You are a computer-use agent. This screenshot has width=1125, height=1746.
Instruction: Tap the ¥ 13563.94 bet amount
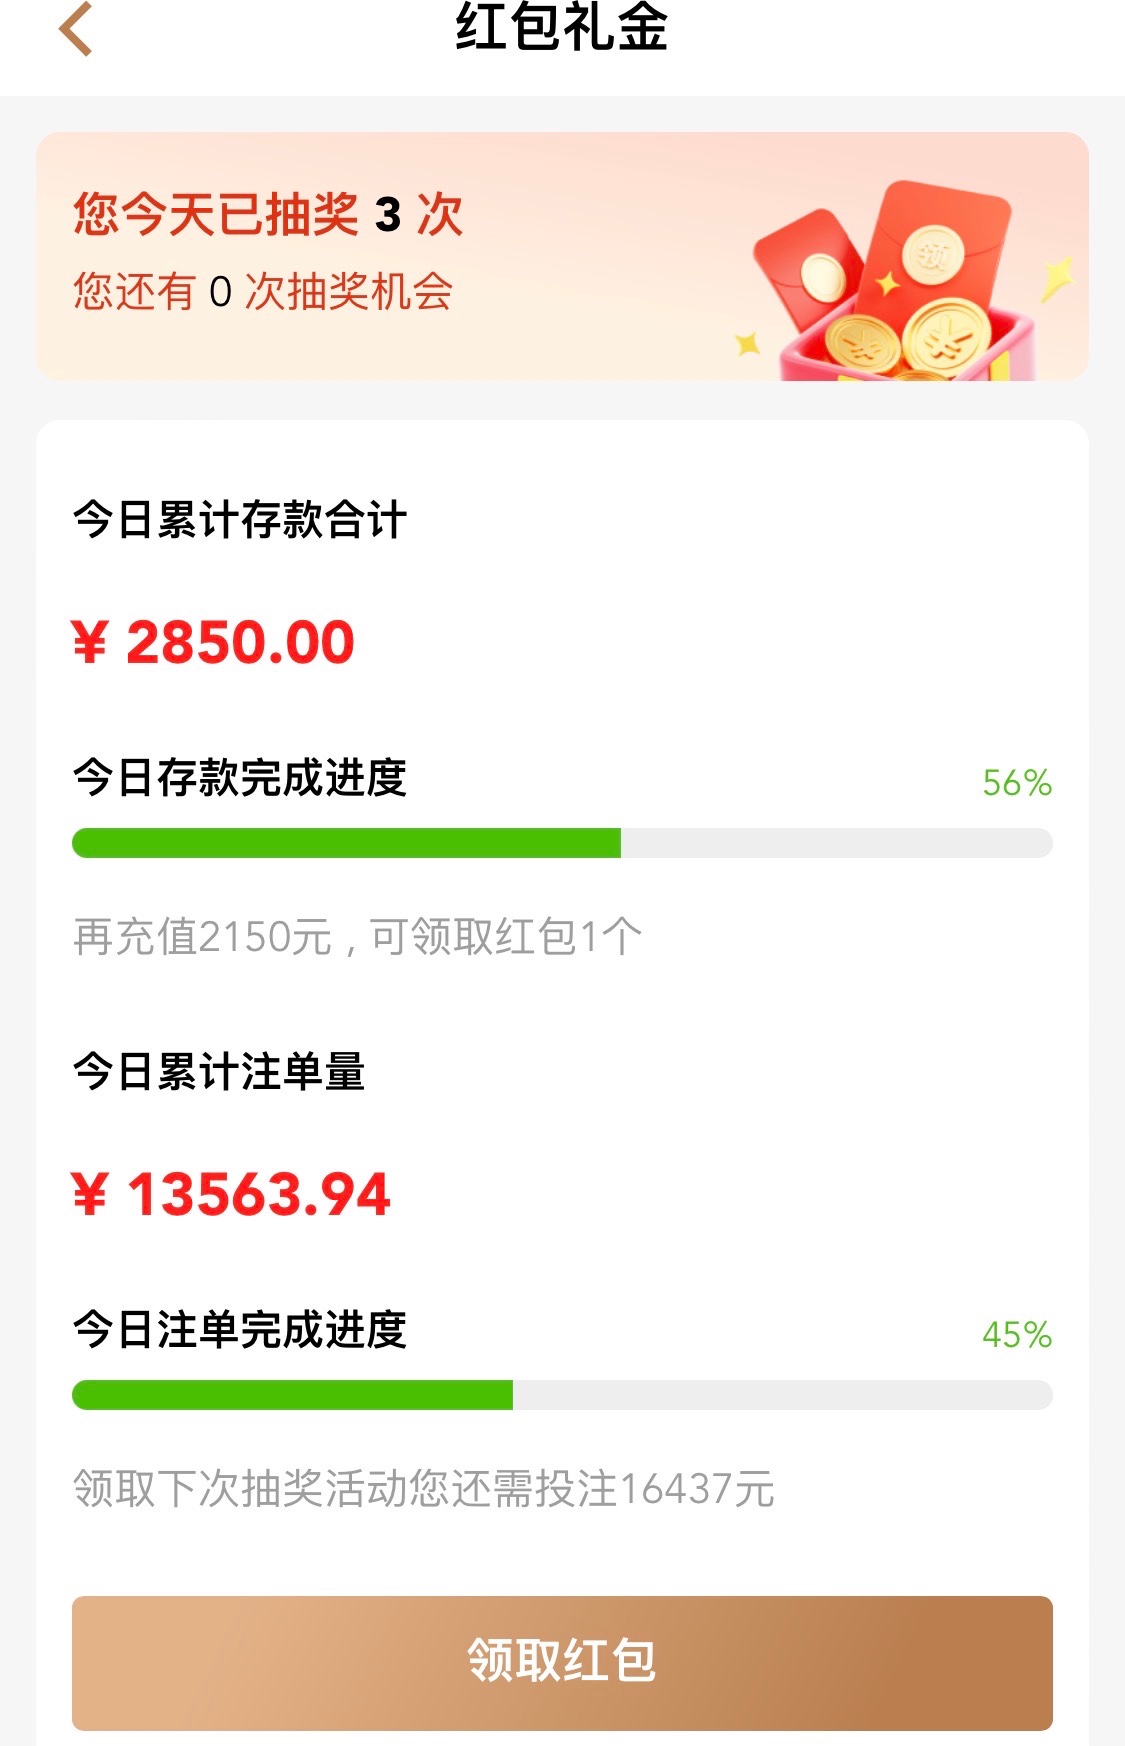[x=231, y=1194]
